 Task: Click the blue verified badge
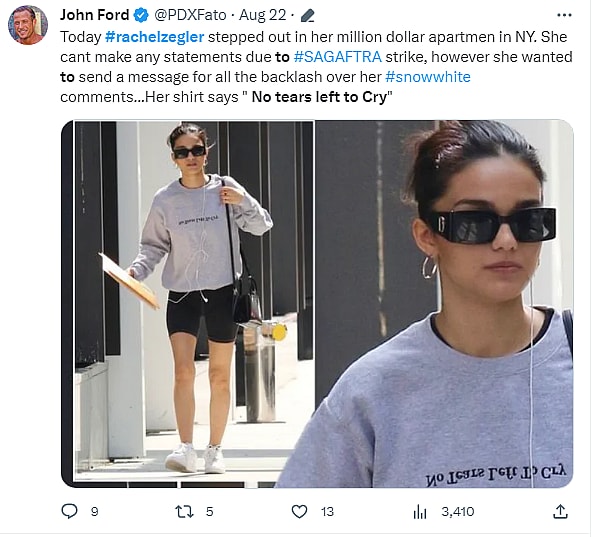(x=141, y=15)
